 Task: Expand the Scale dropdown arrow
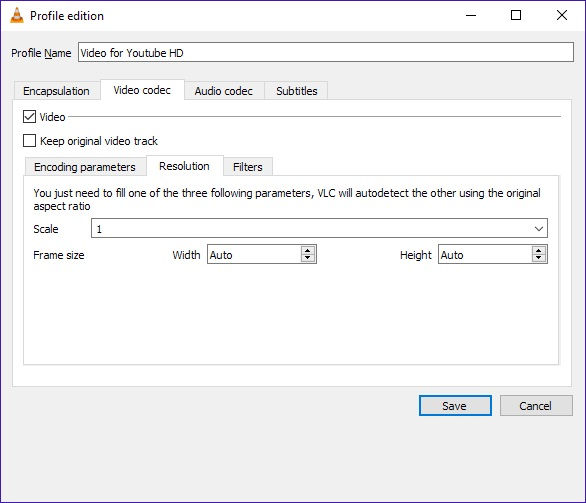[539, 228]
